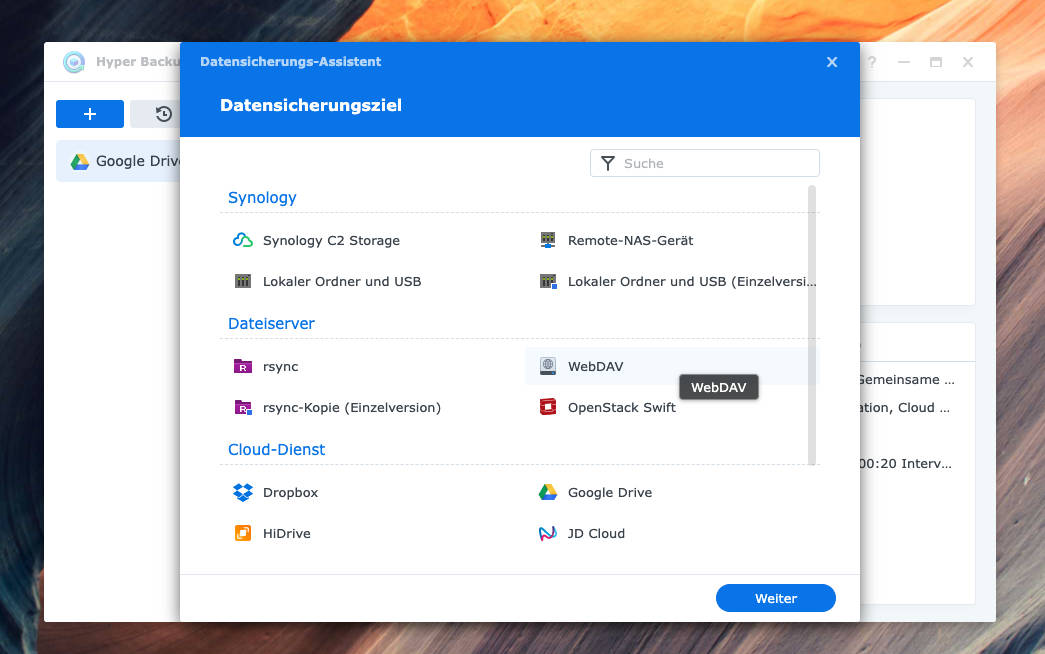Screen dimensions: 1045x654
Task: Close the Datensicherungs-Assistent dialog
Action: coord(831,61)
